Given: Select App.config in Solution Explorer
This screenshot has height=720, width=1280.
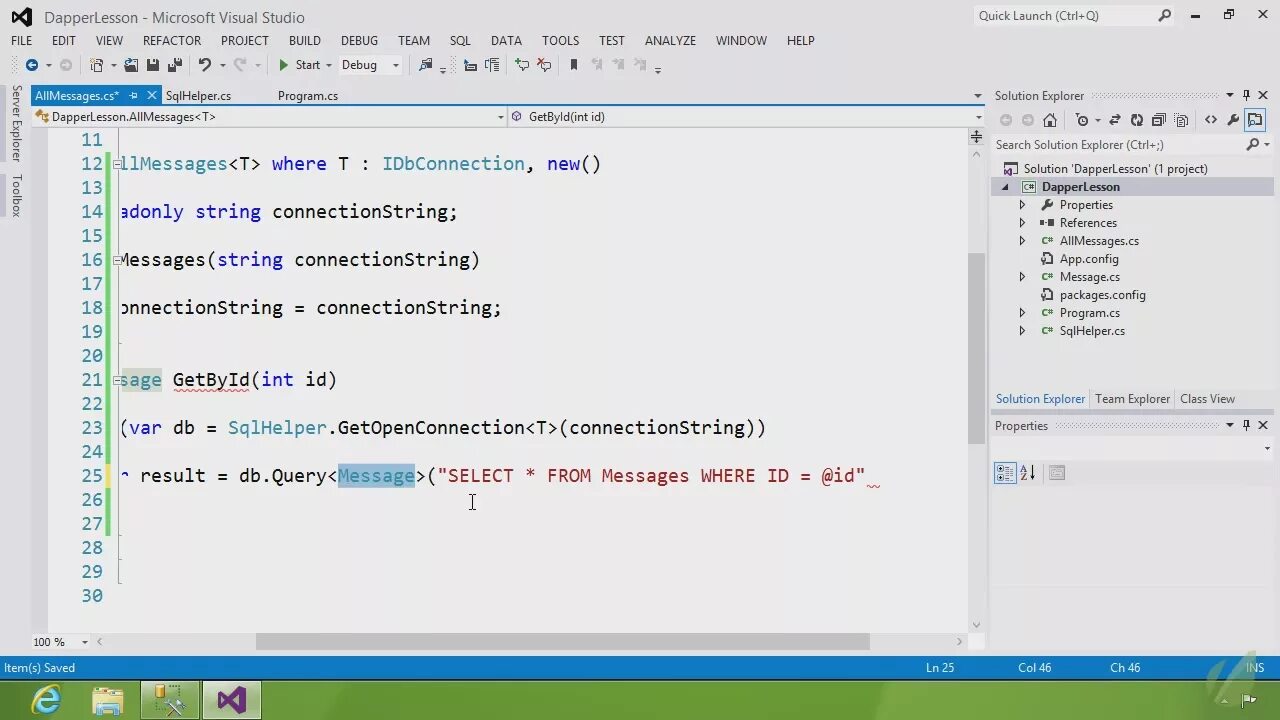Looking at the screenshot, I should tap(1089, 259).
